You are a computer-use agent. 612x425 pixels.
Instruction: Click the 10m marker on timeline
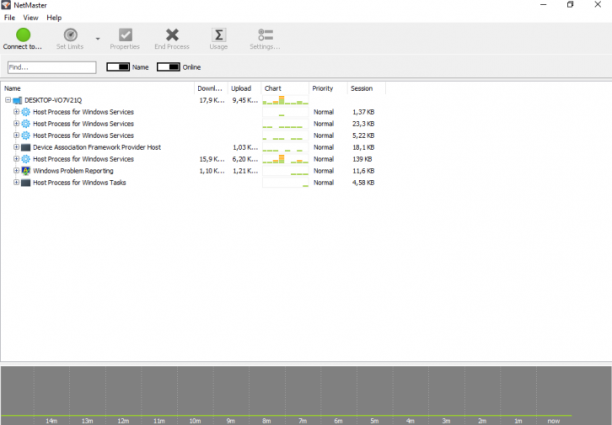[195, 421]
